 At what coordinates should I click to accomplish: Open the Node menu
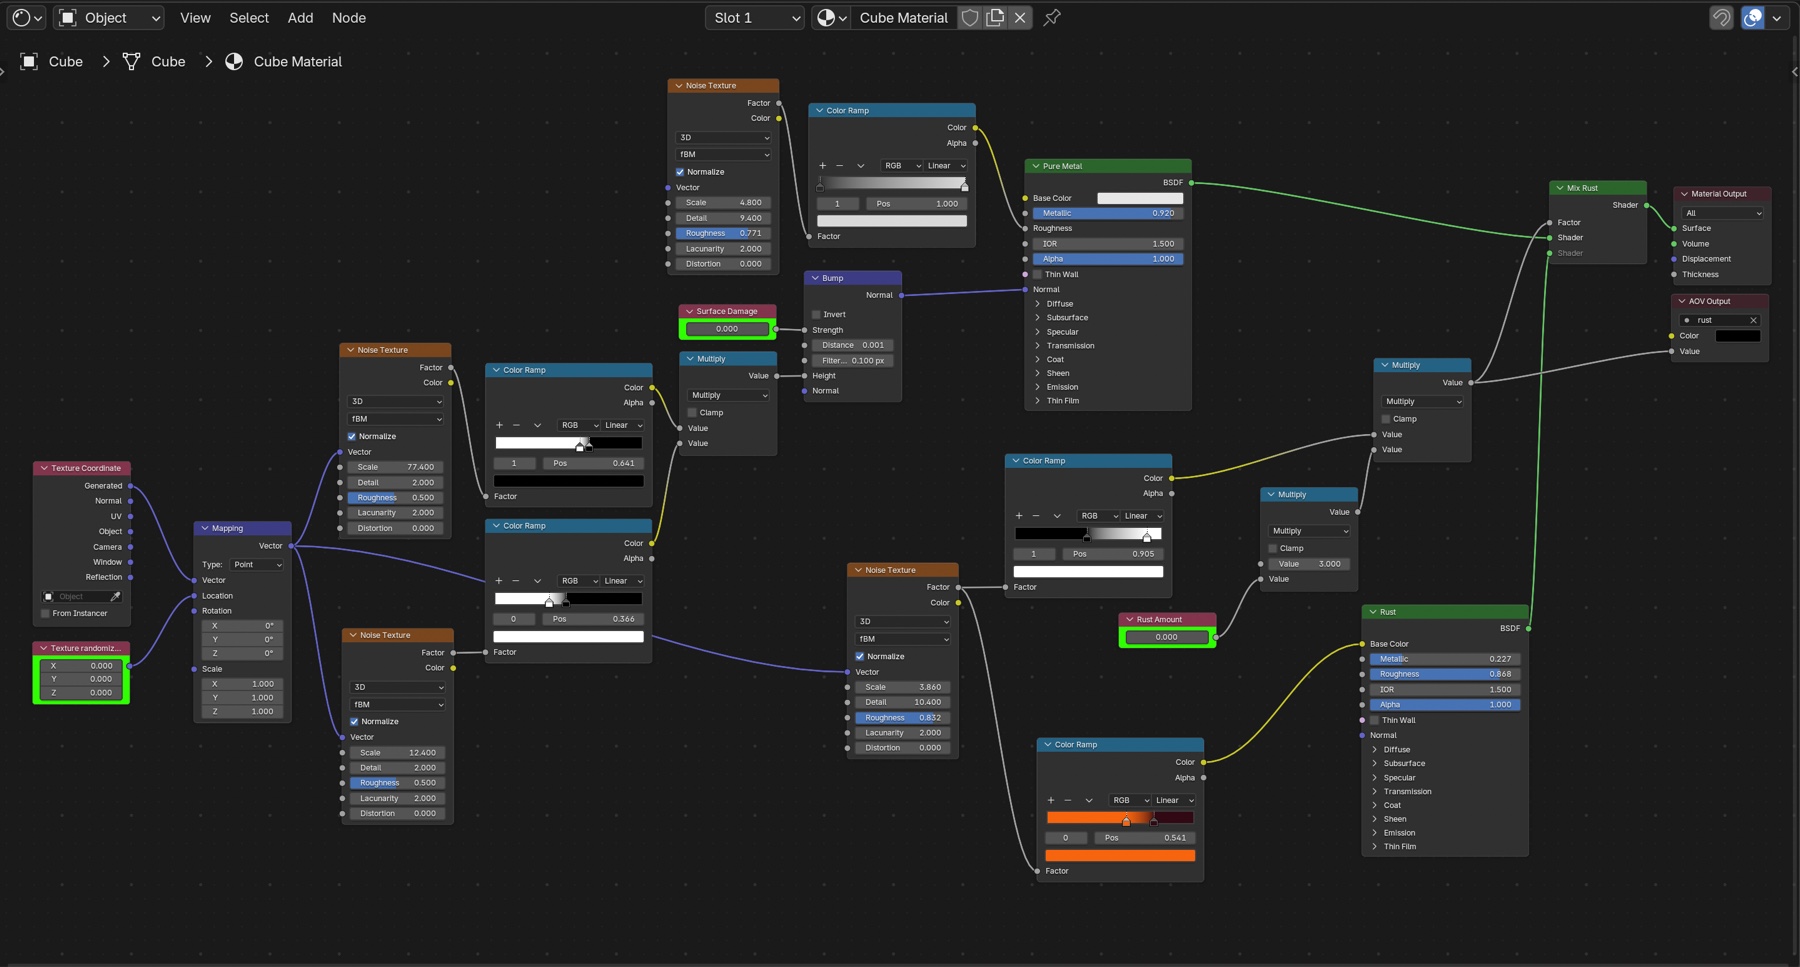[349, 18]
